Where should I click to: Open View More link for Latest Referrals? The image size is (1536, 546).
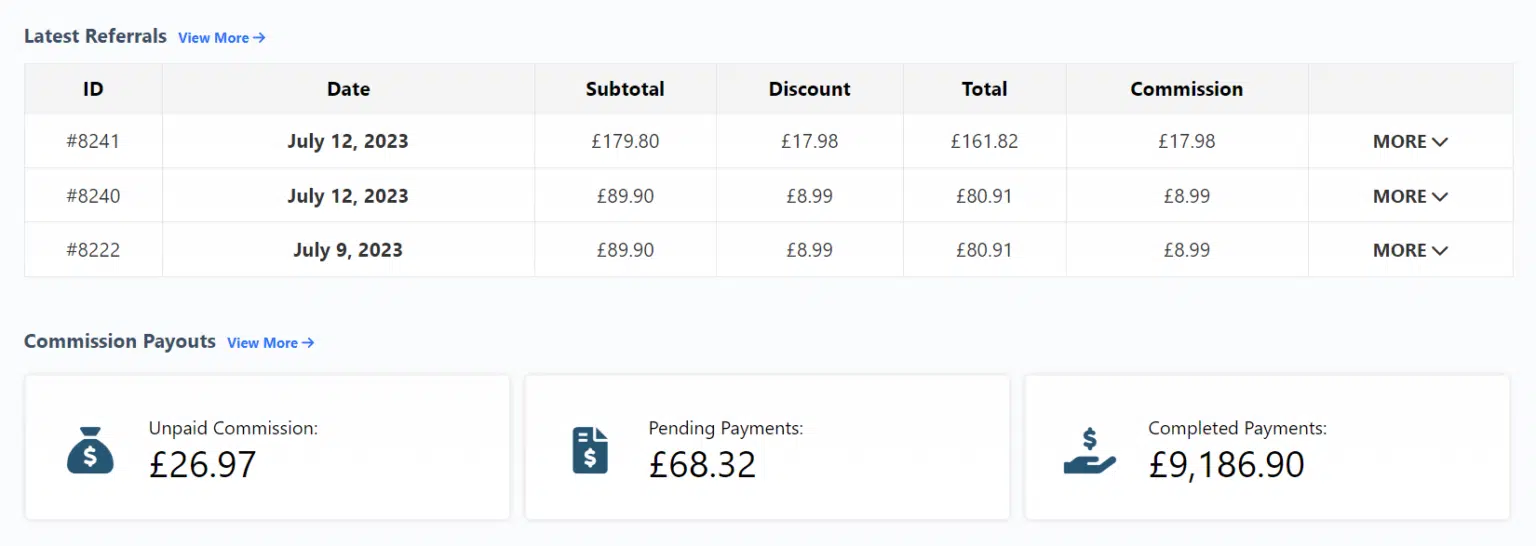tap(221, 38)
